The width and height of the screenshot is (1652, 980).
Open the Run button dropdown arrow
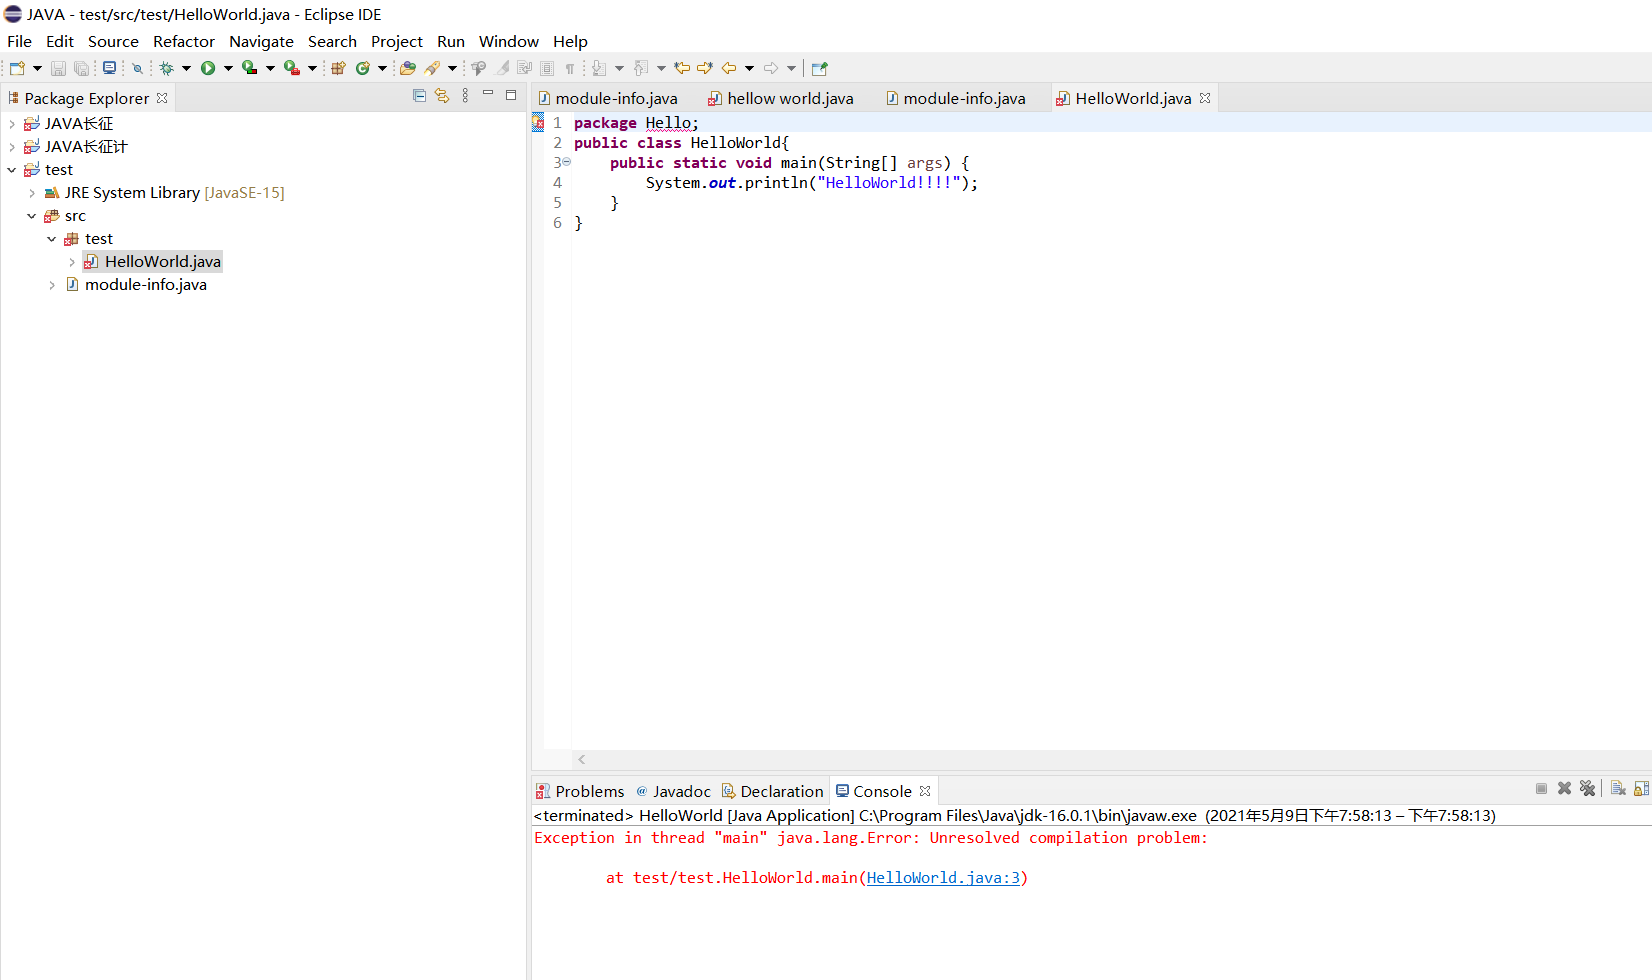tap(228, 68)
